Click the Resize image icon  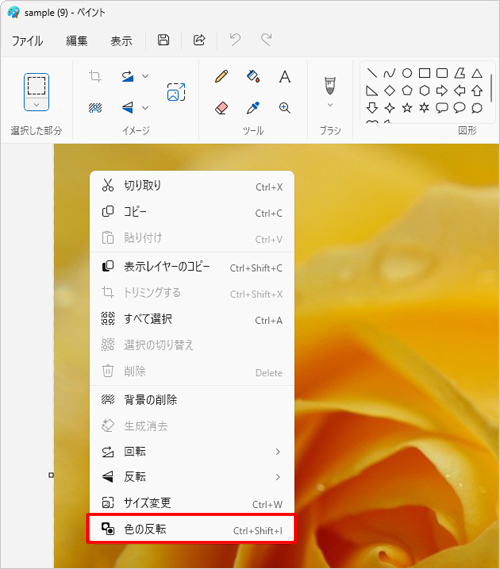click(176, 92)
